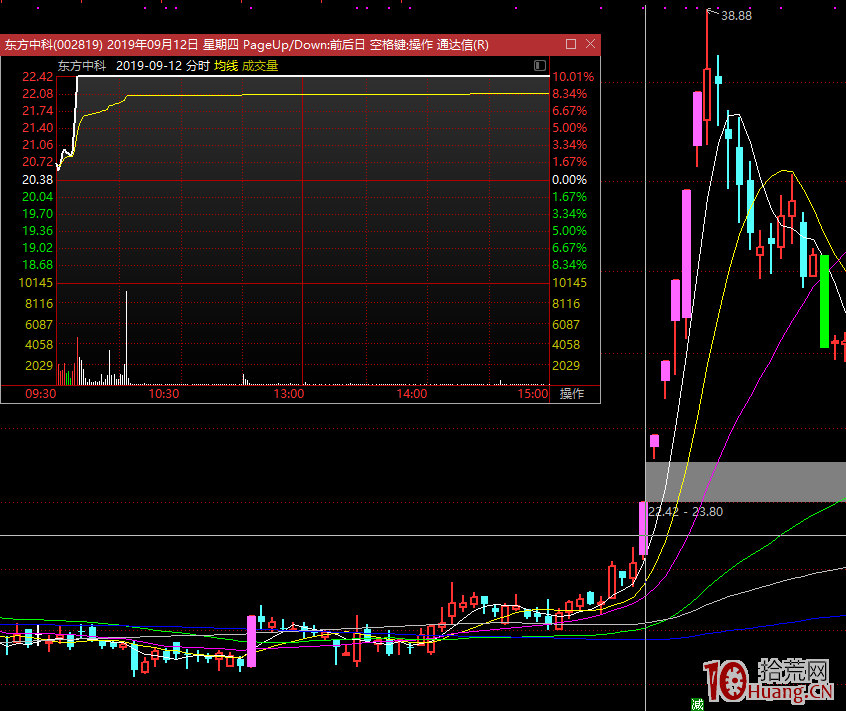Click the gray gap rectangle on the K-line chart
This screenshot has width=846, height=711.
click(x=745, y=481)
